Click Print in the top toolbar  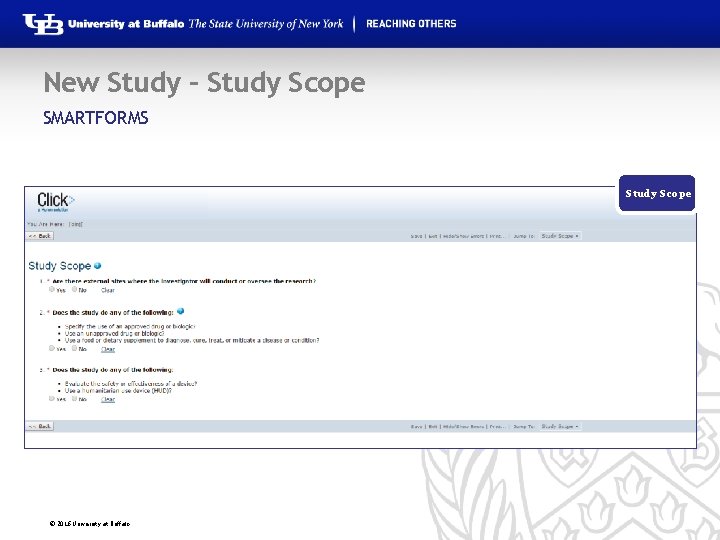[x=497, y=236]
